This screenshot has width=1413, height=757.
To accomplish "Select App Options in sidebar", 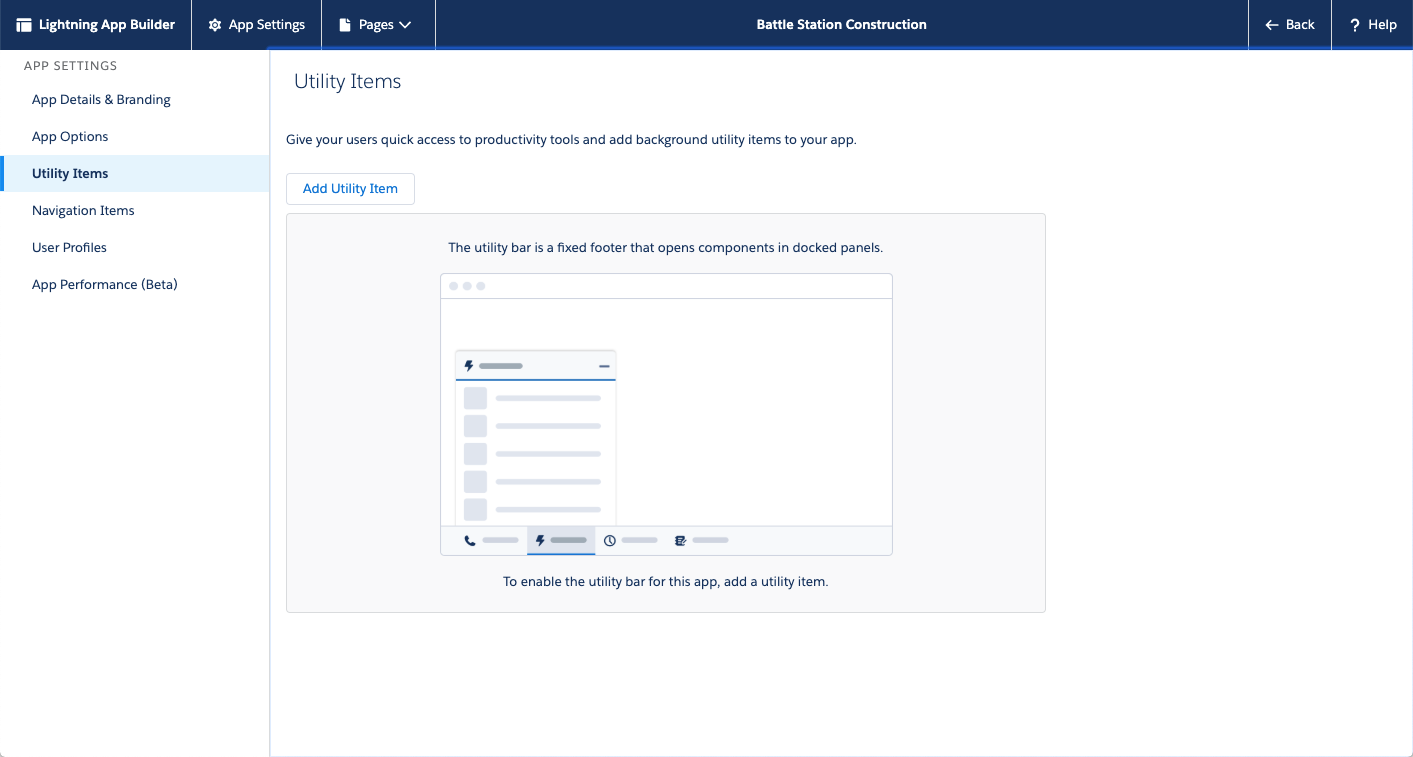I will point(70,137).
